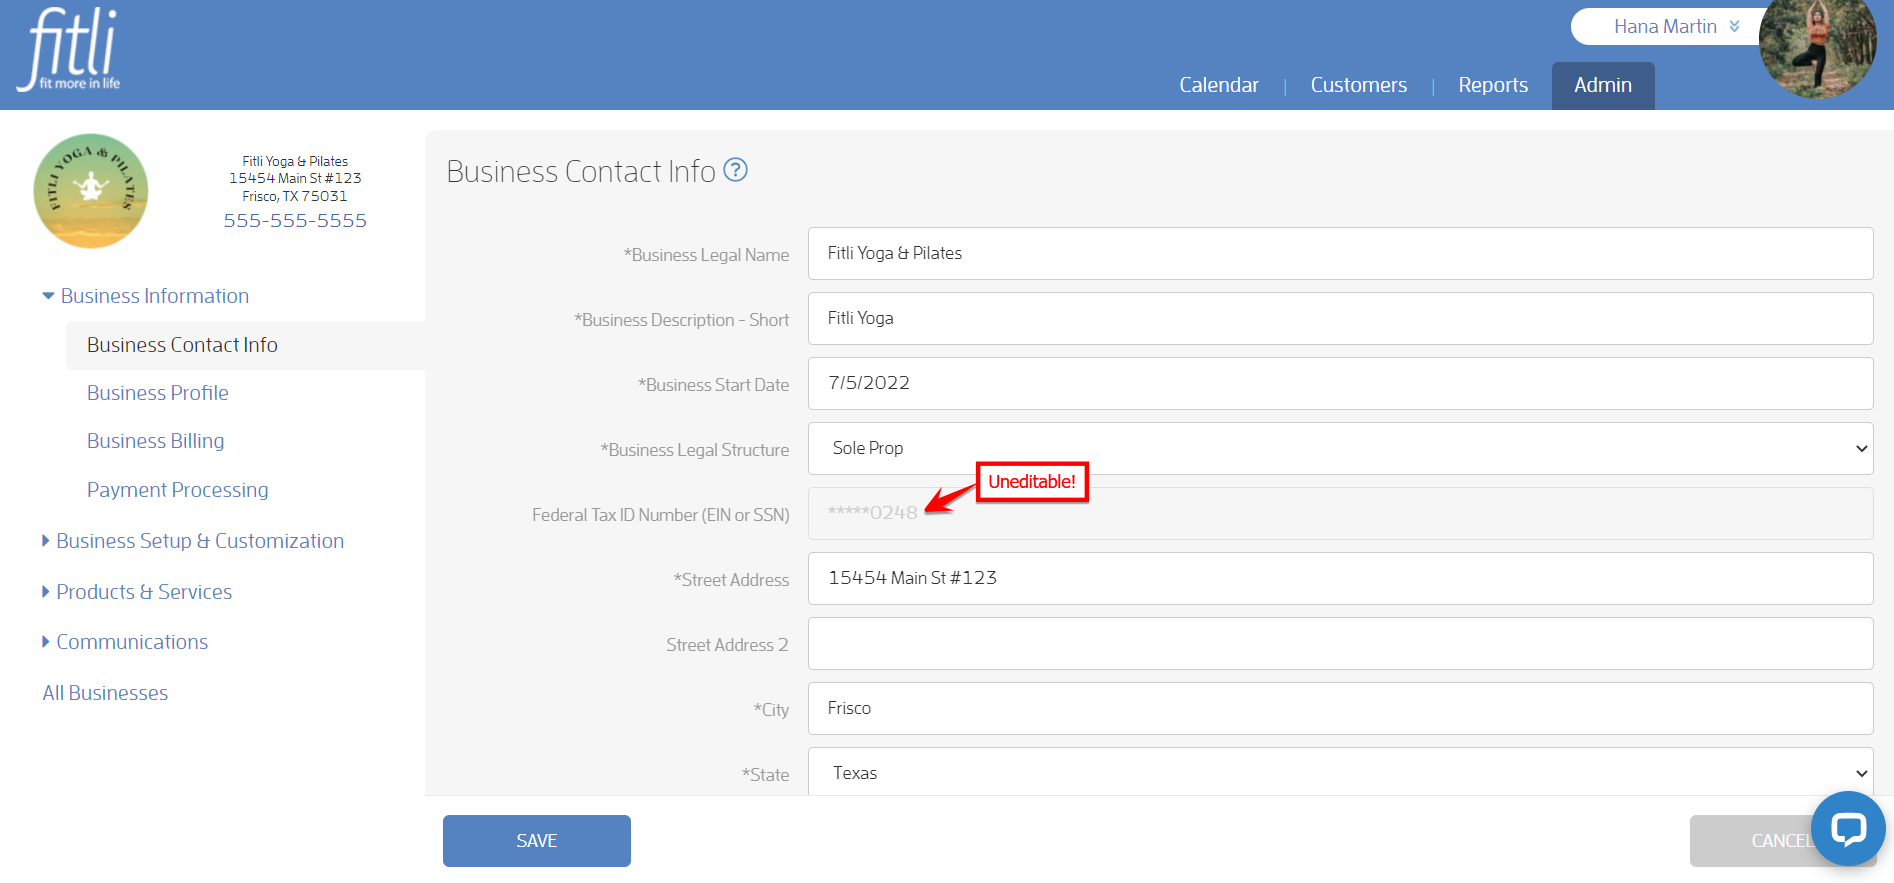Edit the Business Legal Name field
The image size is (1894, 883).
[1340, 254]
